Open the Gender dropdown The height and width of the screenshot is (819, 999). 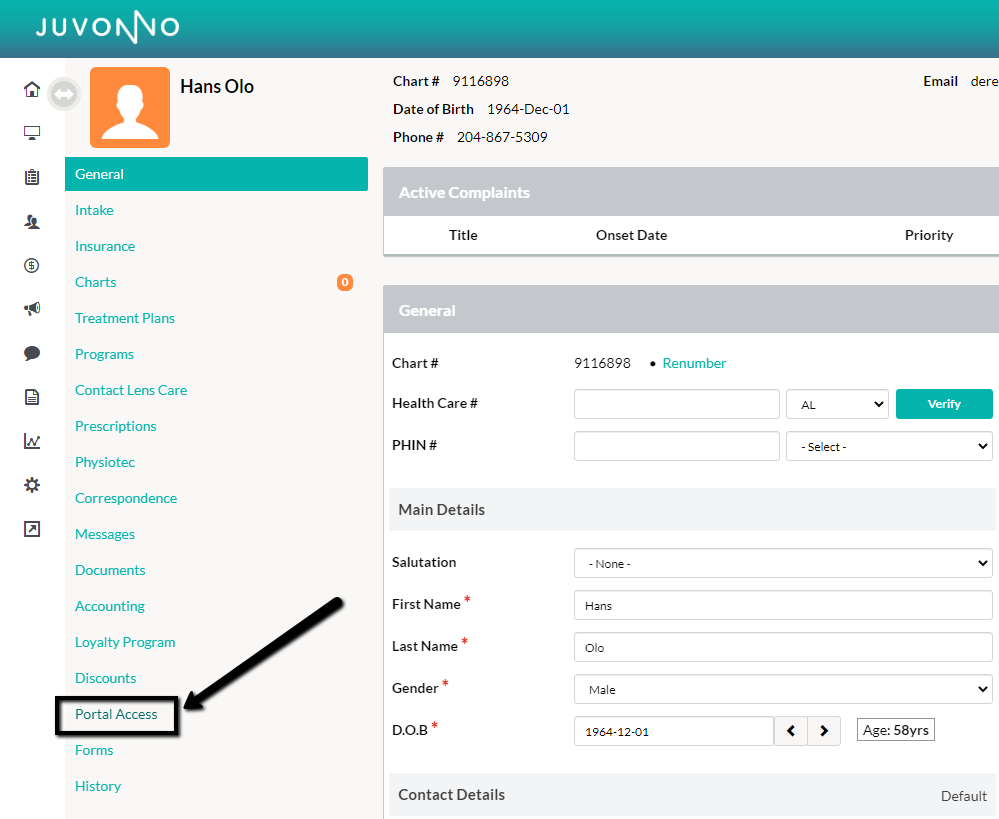pyautogui.click(x=783, y=689)
